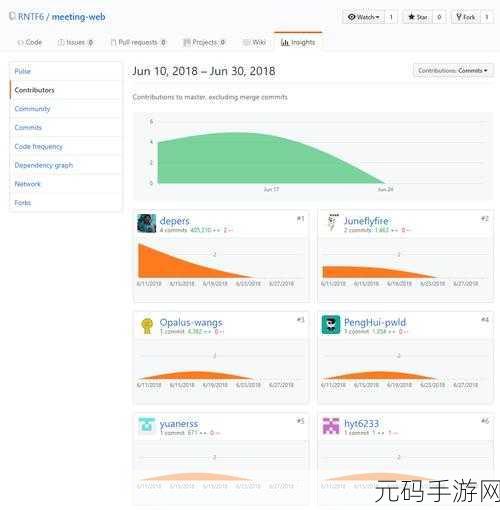Open Opalus-wangs avatar image
500x510 pixels.
pos(147,325)
